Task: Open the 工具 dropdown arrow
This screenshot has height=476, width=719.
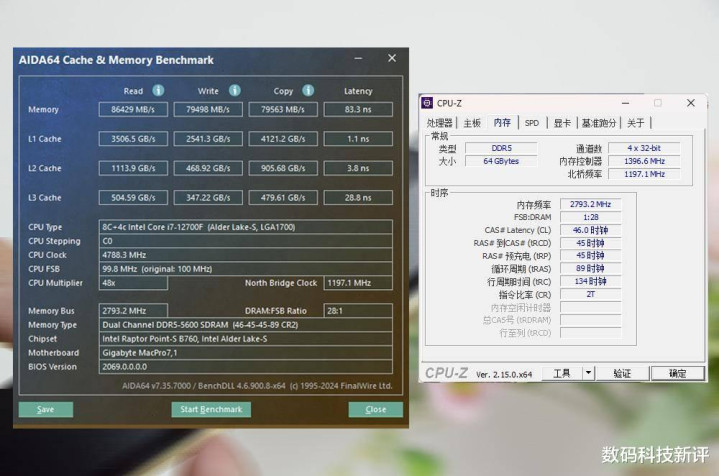Action: pos(589,373)
